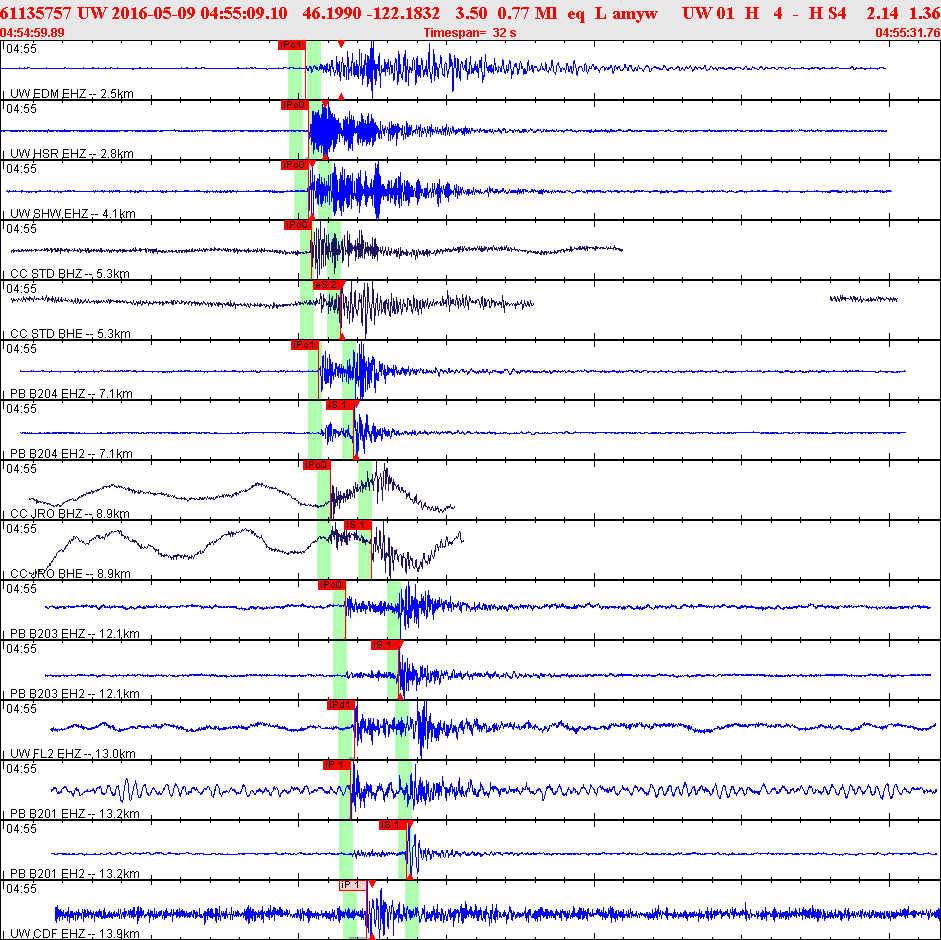
Task: Click the iPc0 pick marker on UW HSR EHZ
Action: (295, 105)
